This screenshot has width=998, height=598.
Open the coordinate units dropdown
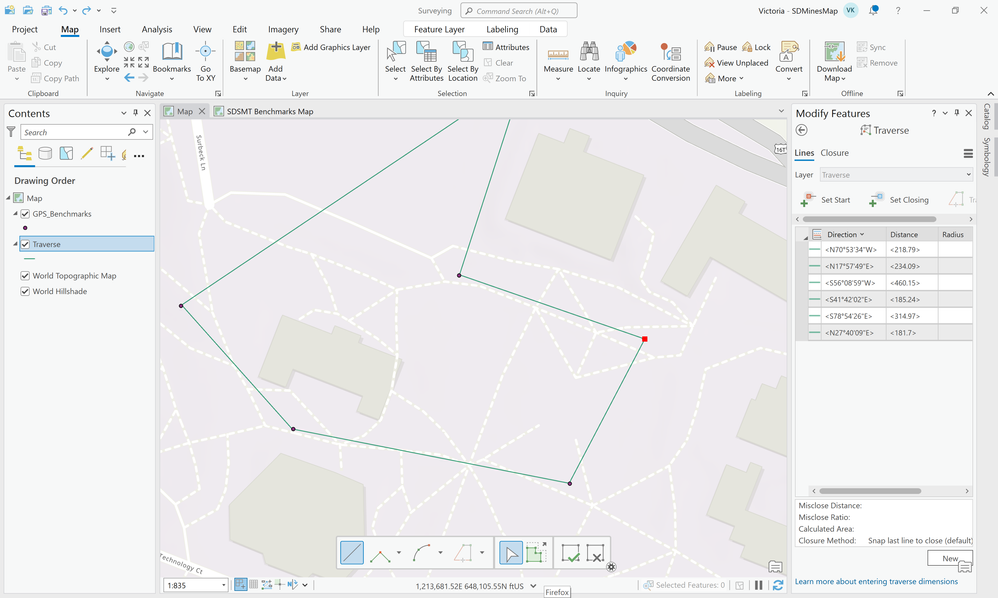pyautogui.click(x=533, y=586)
